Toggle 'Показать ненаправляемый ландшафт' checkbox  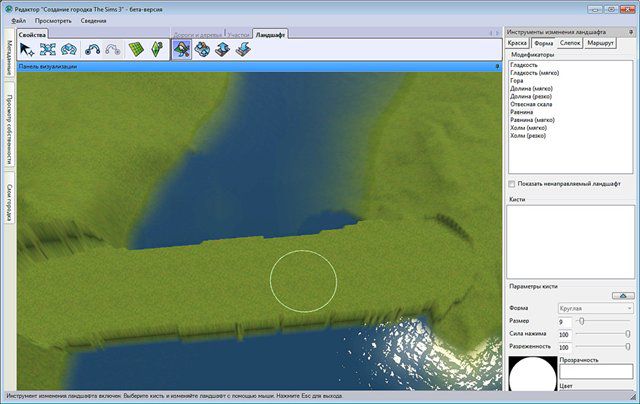click(513, 185)
